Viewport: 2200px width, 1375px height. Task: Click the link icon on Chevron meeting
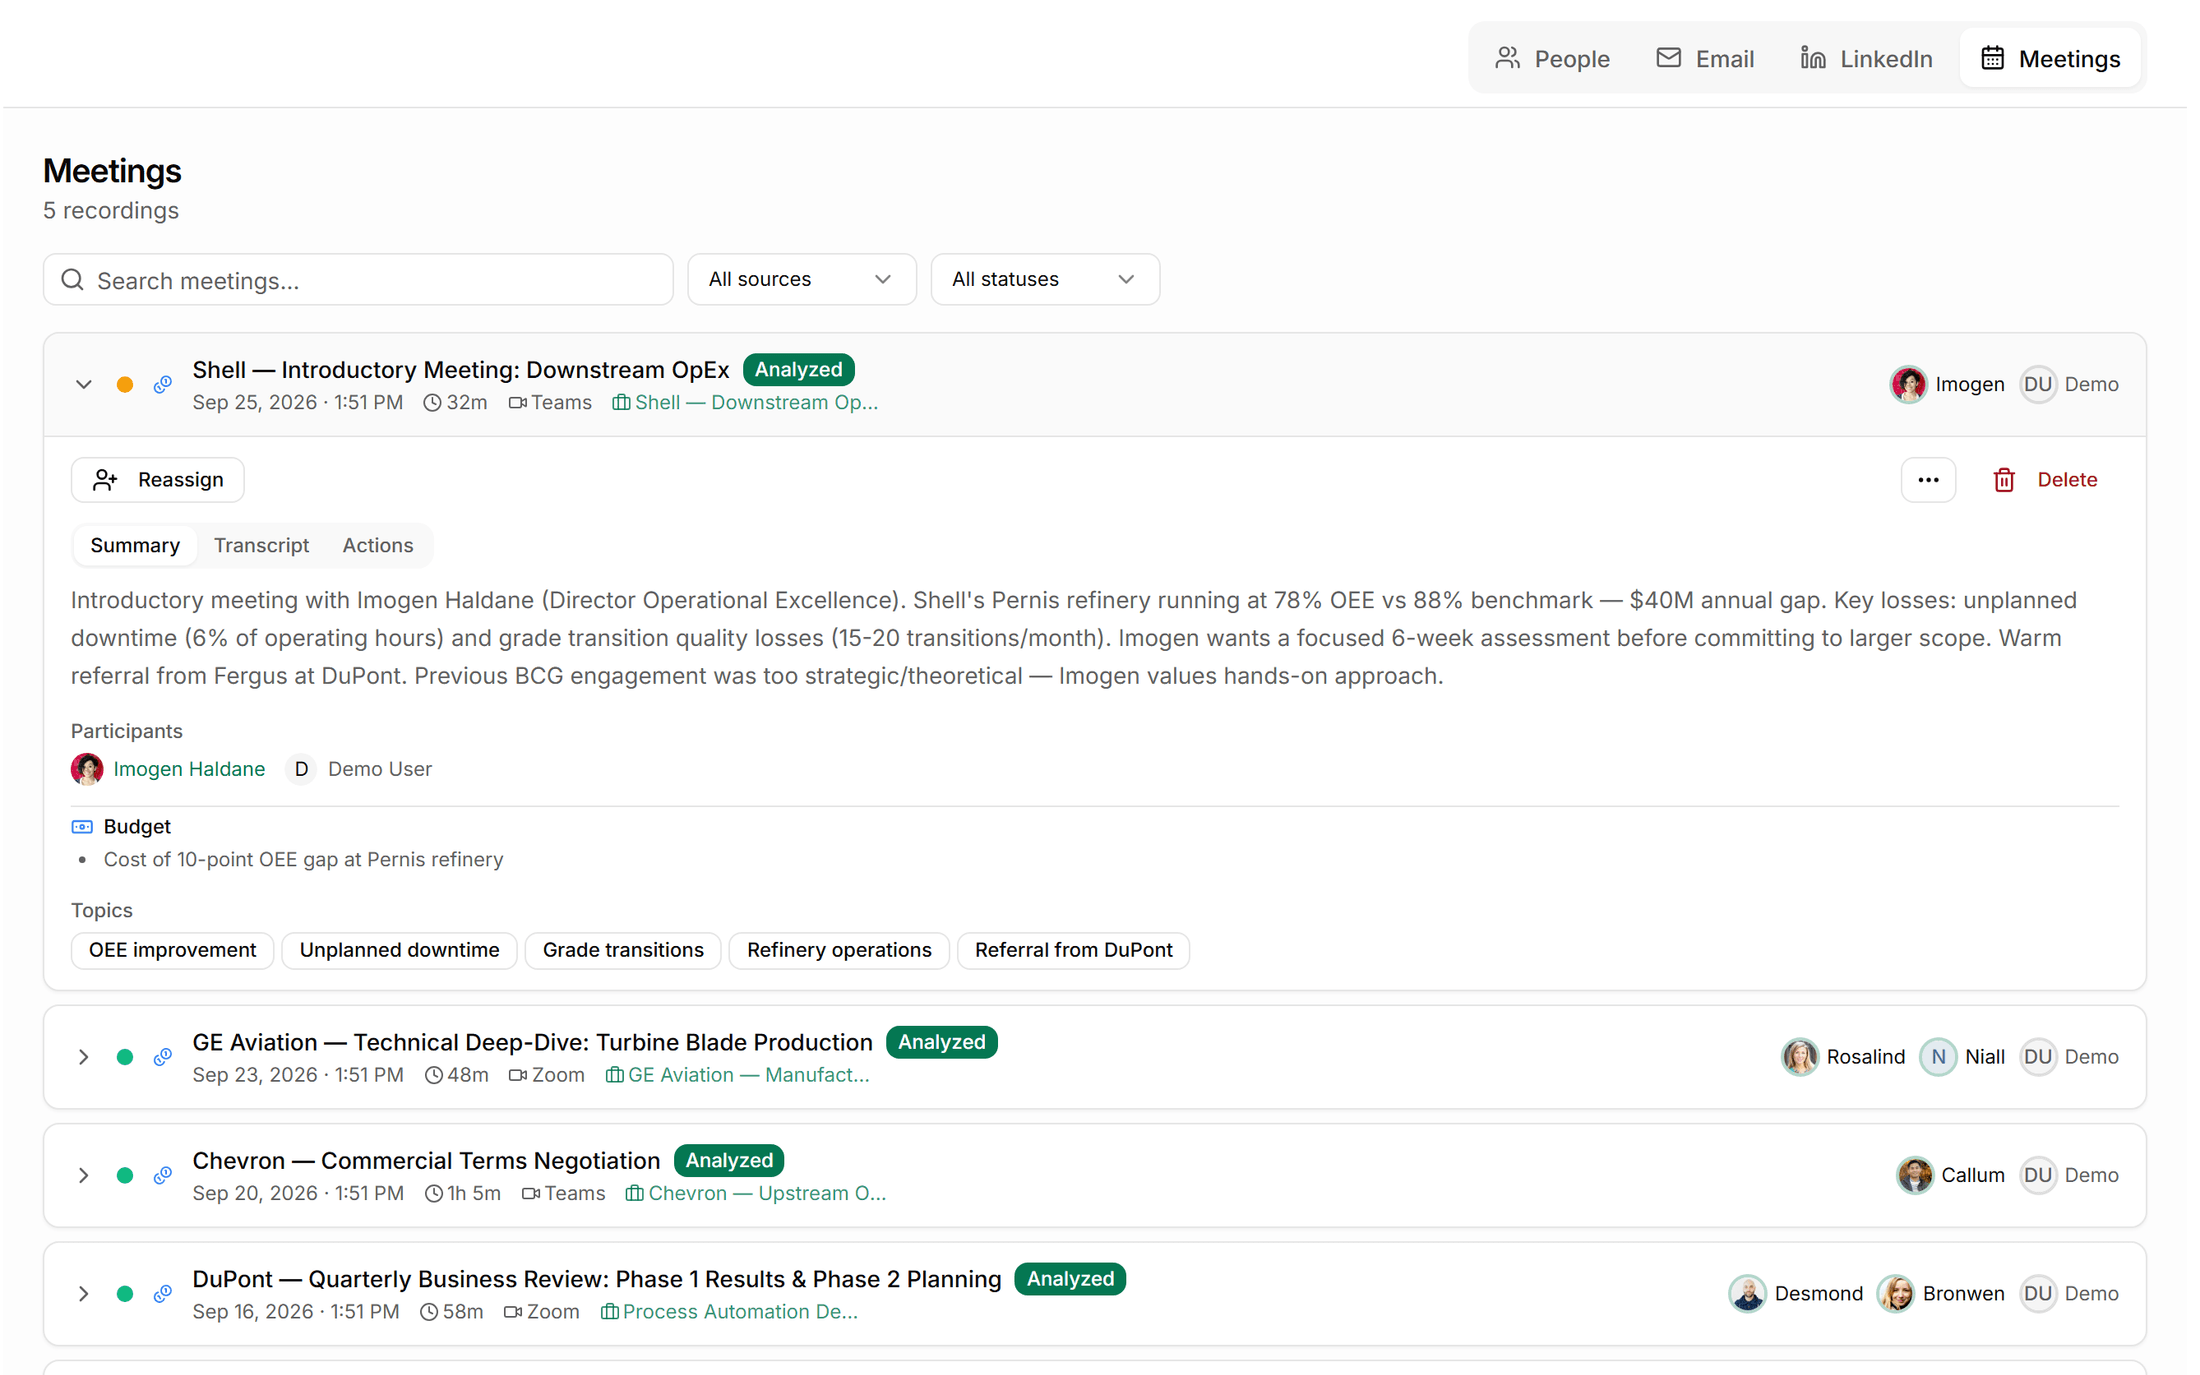[163, 1175]
